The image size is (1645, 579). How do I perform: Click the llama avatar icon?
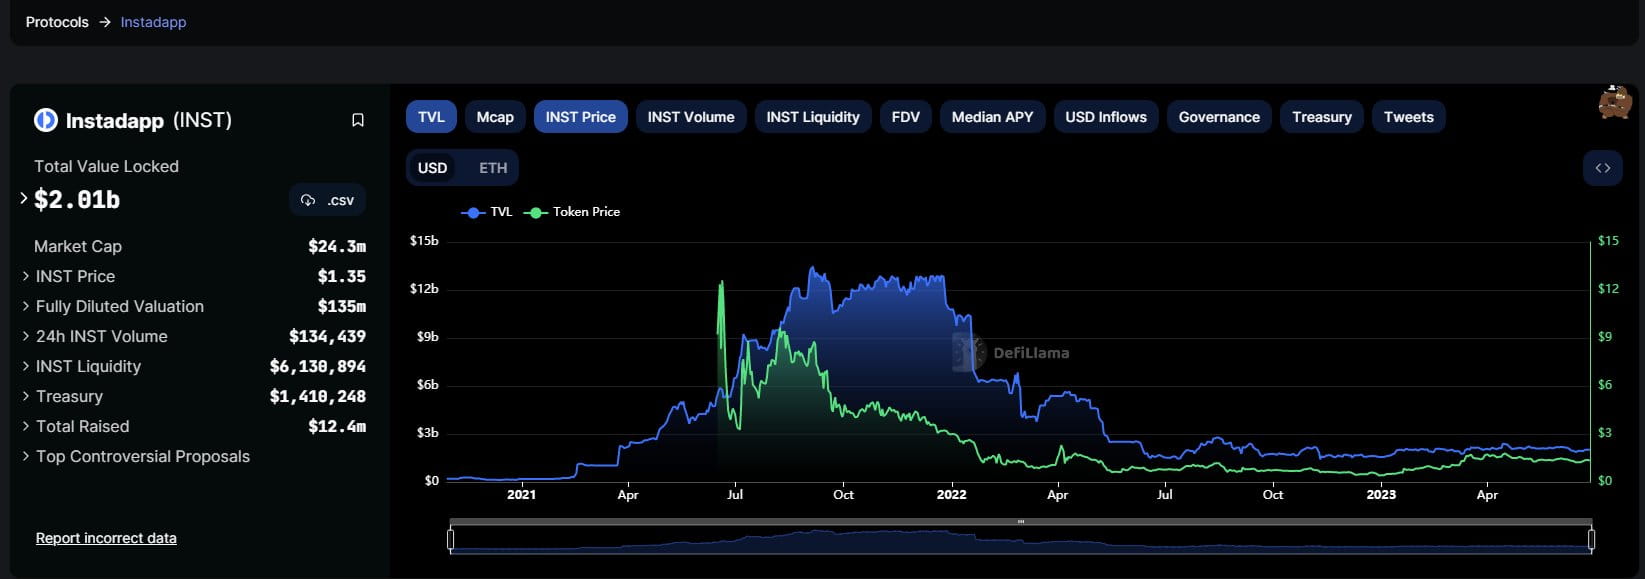1614,102
